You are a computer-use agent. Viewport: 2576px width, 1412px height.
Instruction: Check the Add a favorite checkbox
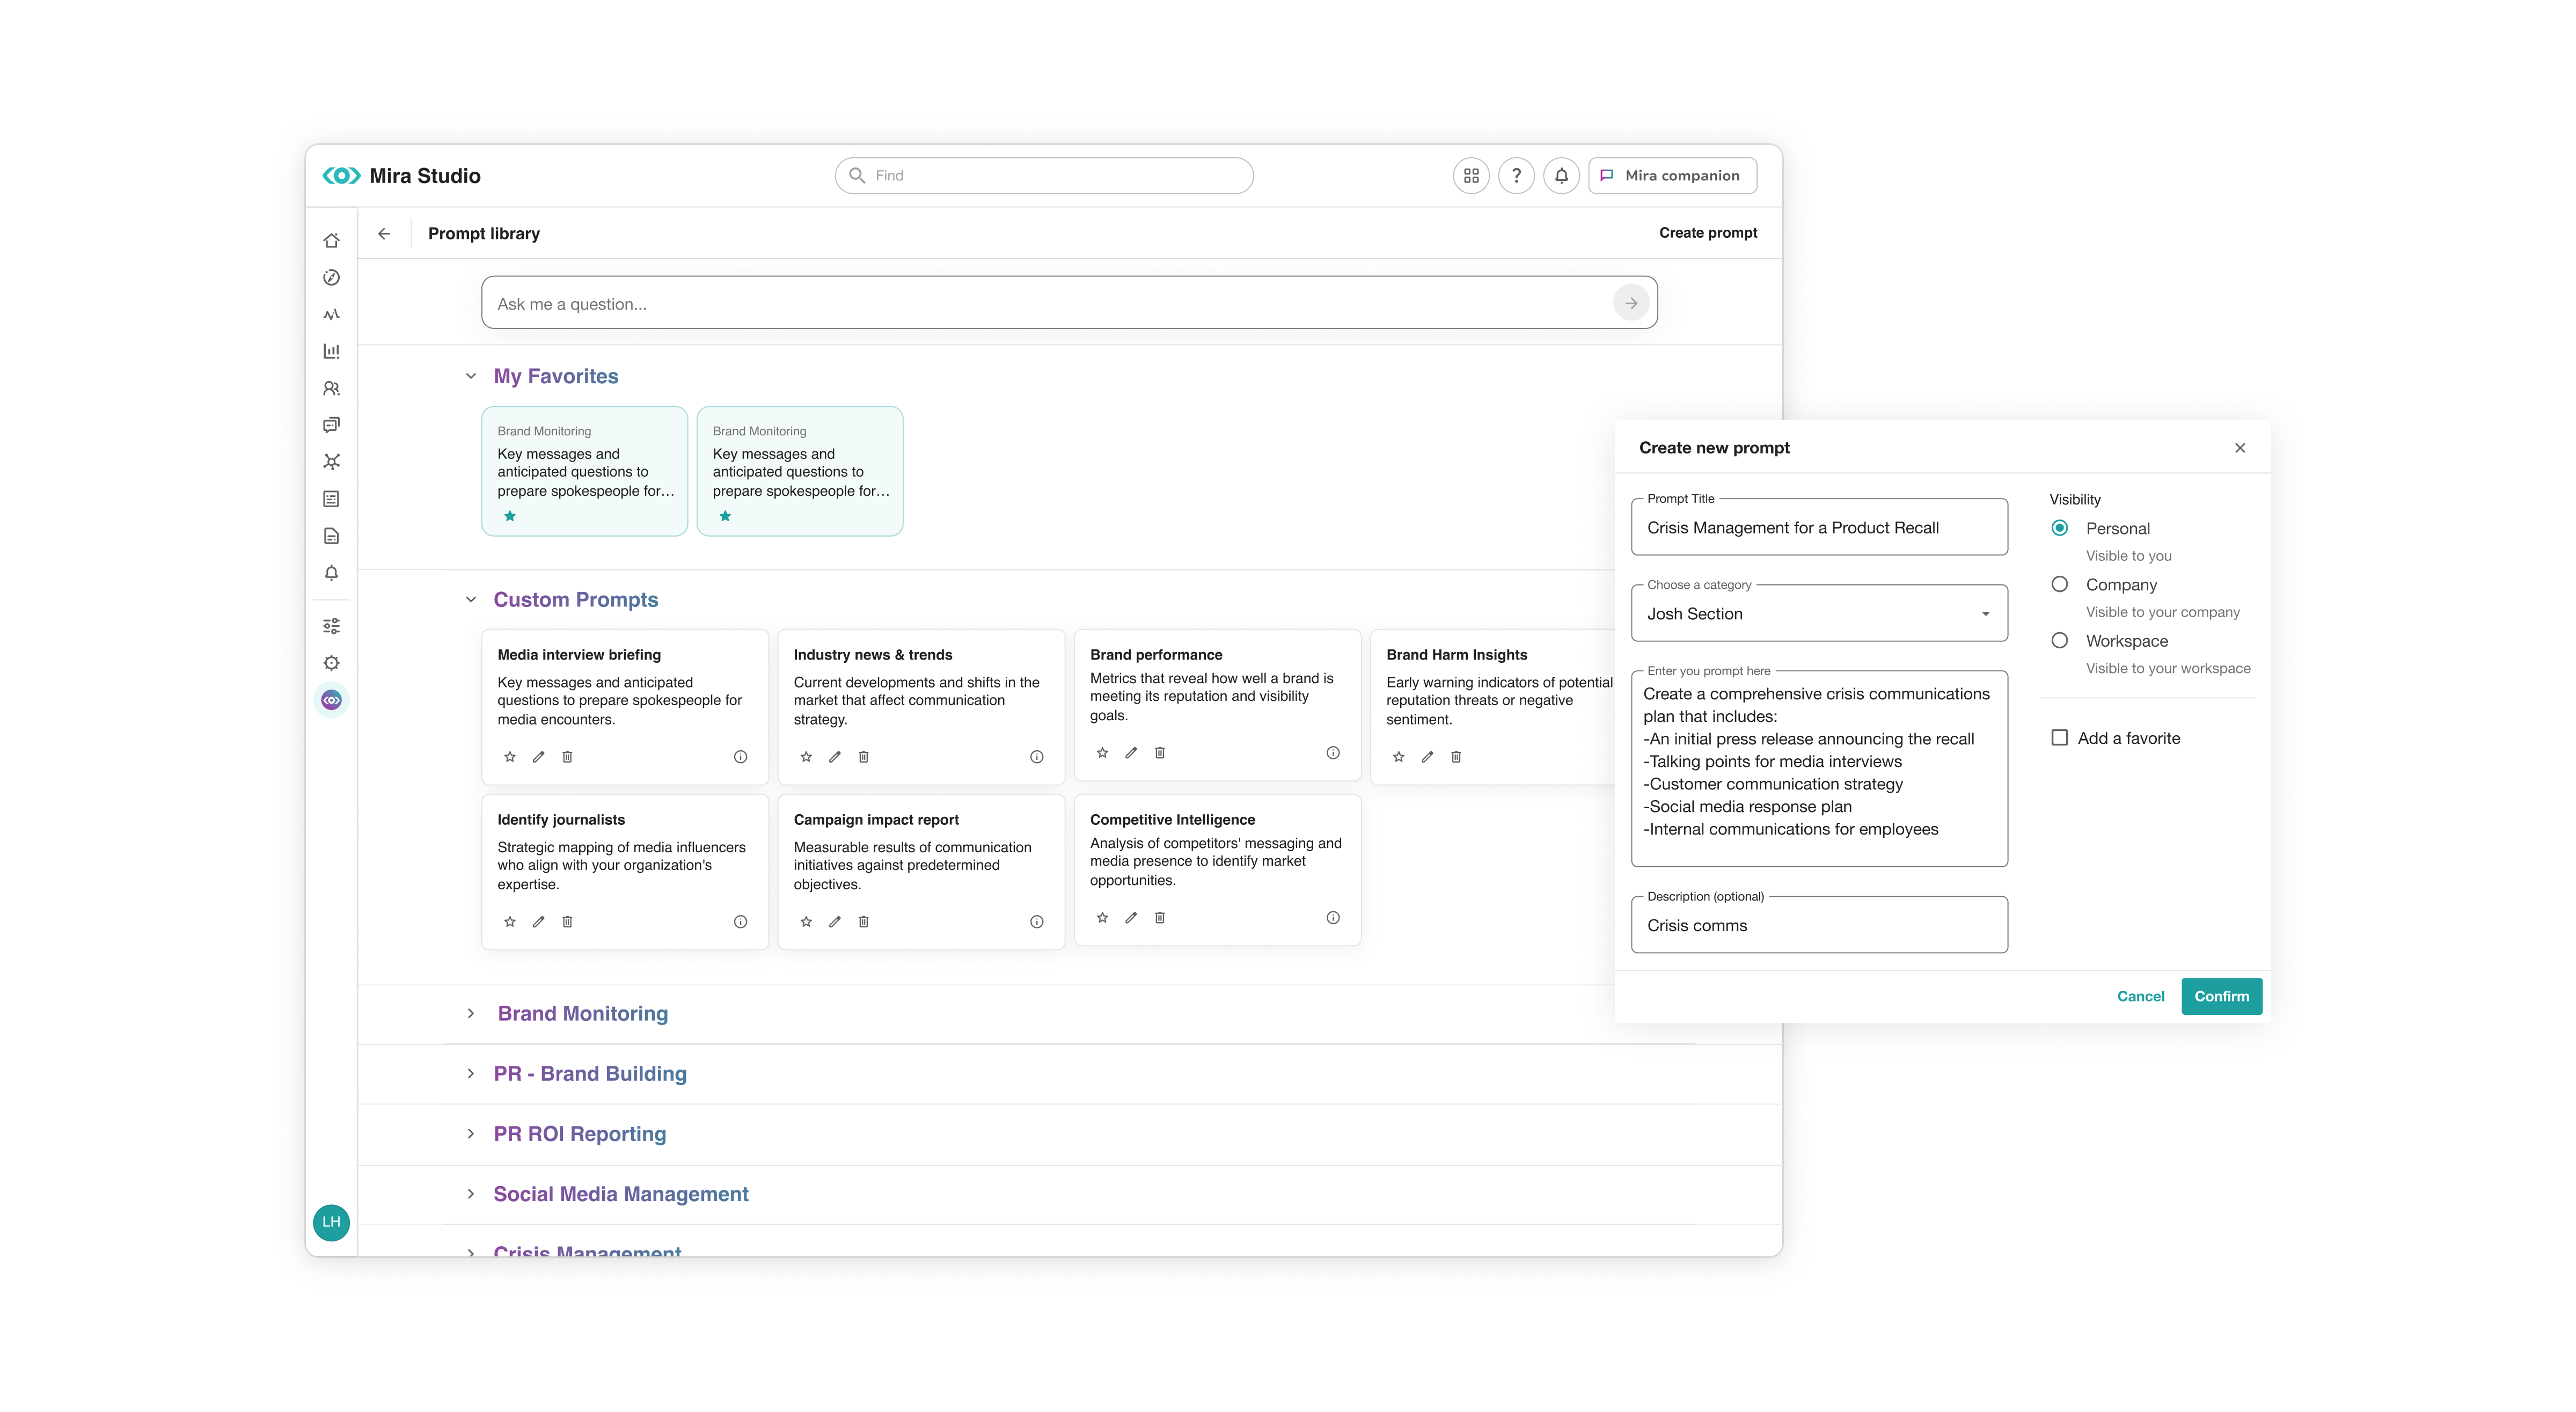[x=2059, y=738]
